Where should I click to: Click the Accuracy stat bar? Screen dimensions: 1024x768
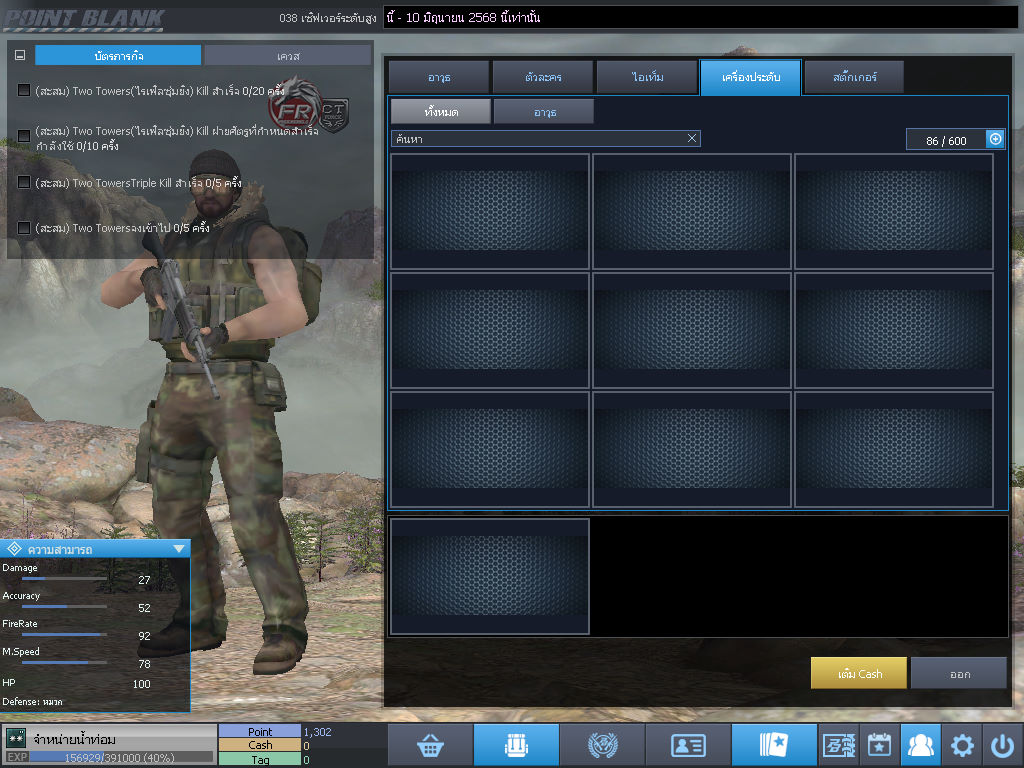point(64,607)
